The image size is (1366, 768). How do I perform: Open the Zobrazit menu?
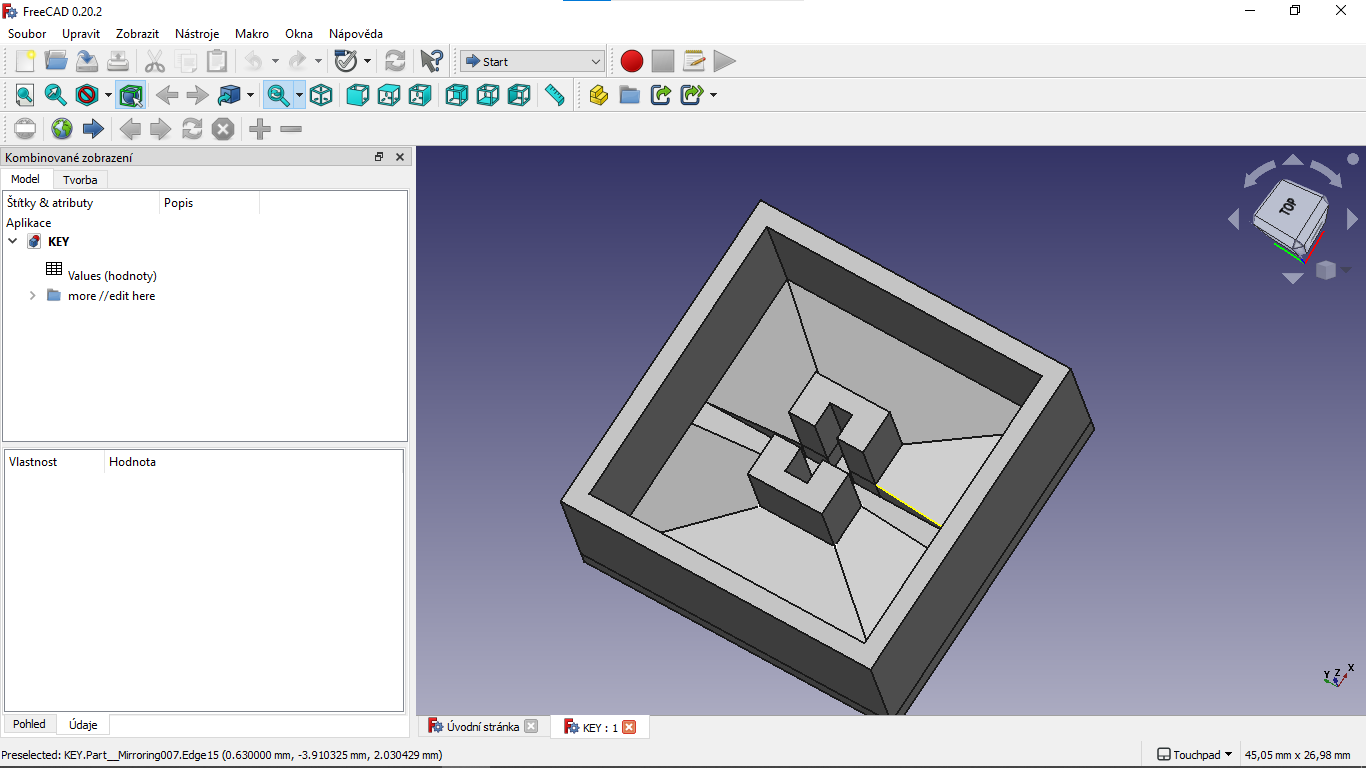138,34
